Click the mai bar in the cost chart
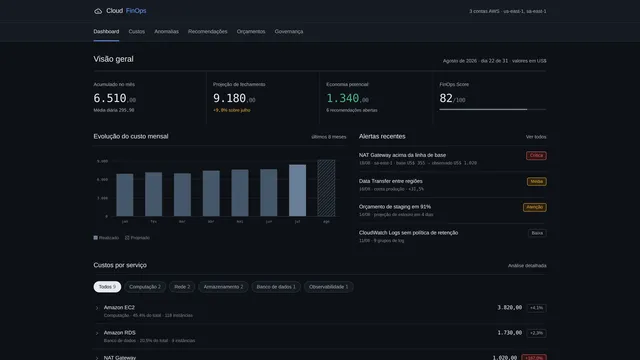Image resolution: width=640 pixels, height=360 pixels. (240, 193)
